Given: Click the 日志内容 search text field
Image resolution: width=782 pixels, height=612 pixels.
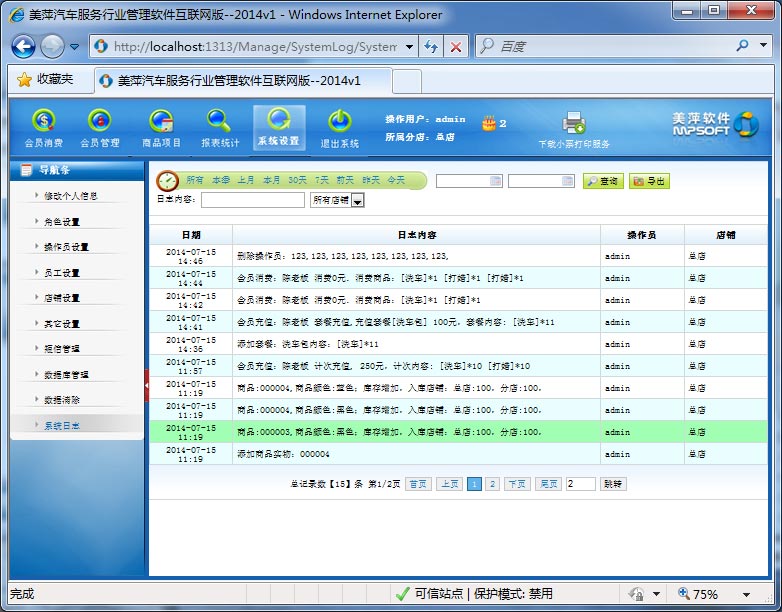Looking at the screenshot, I should pos(252,200).
